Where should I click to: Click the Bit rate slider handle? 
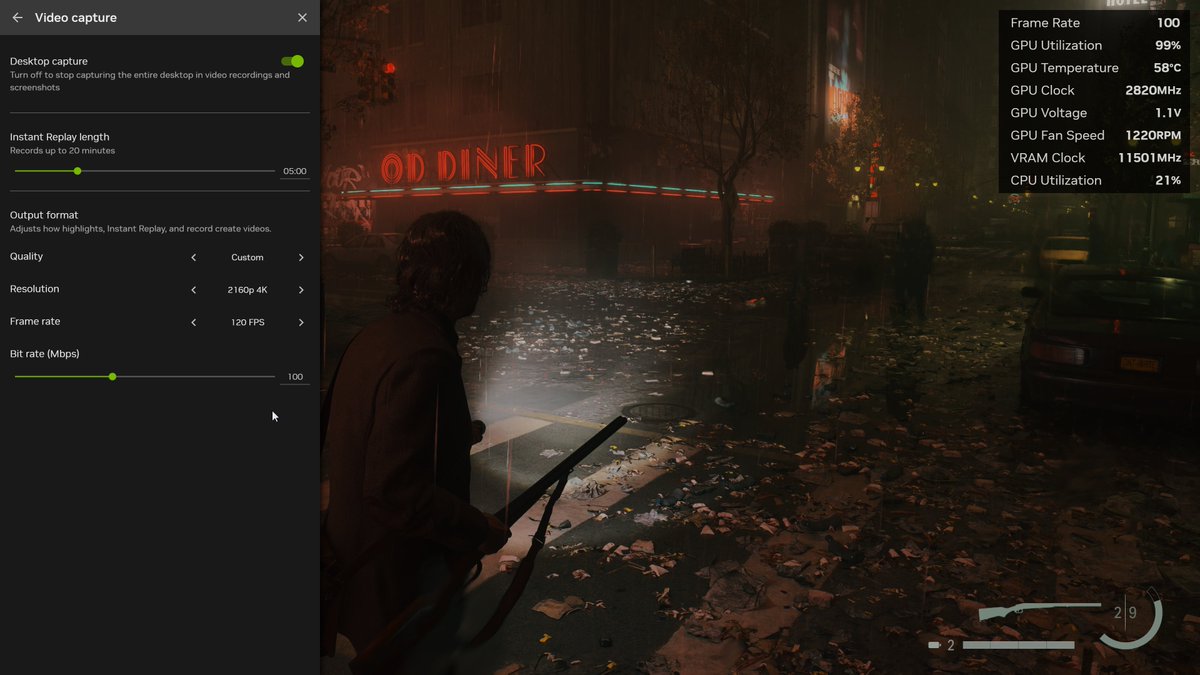(112, 377)
